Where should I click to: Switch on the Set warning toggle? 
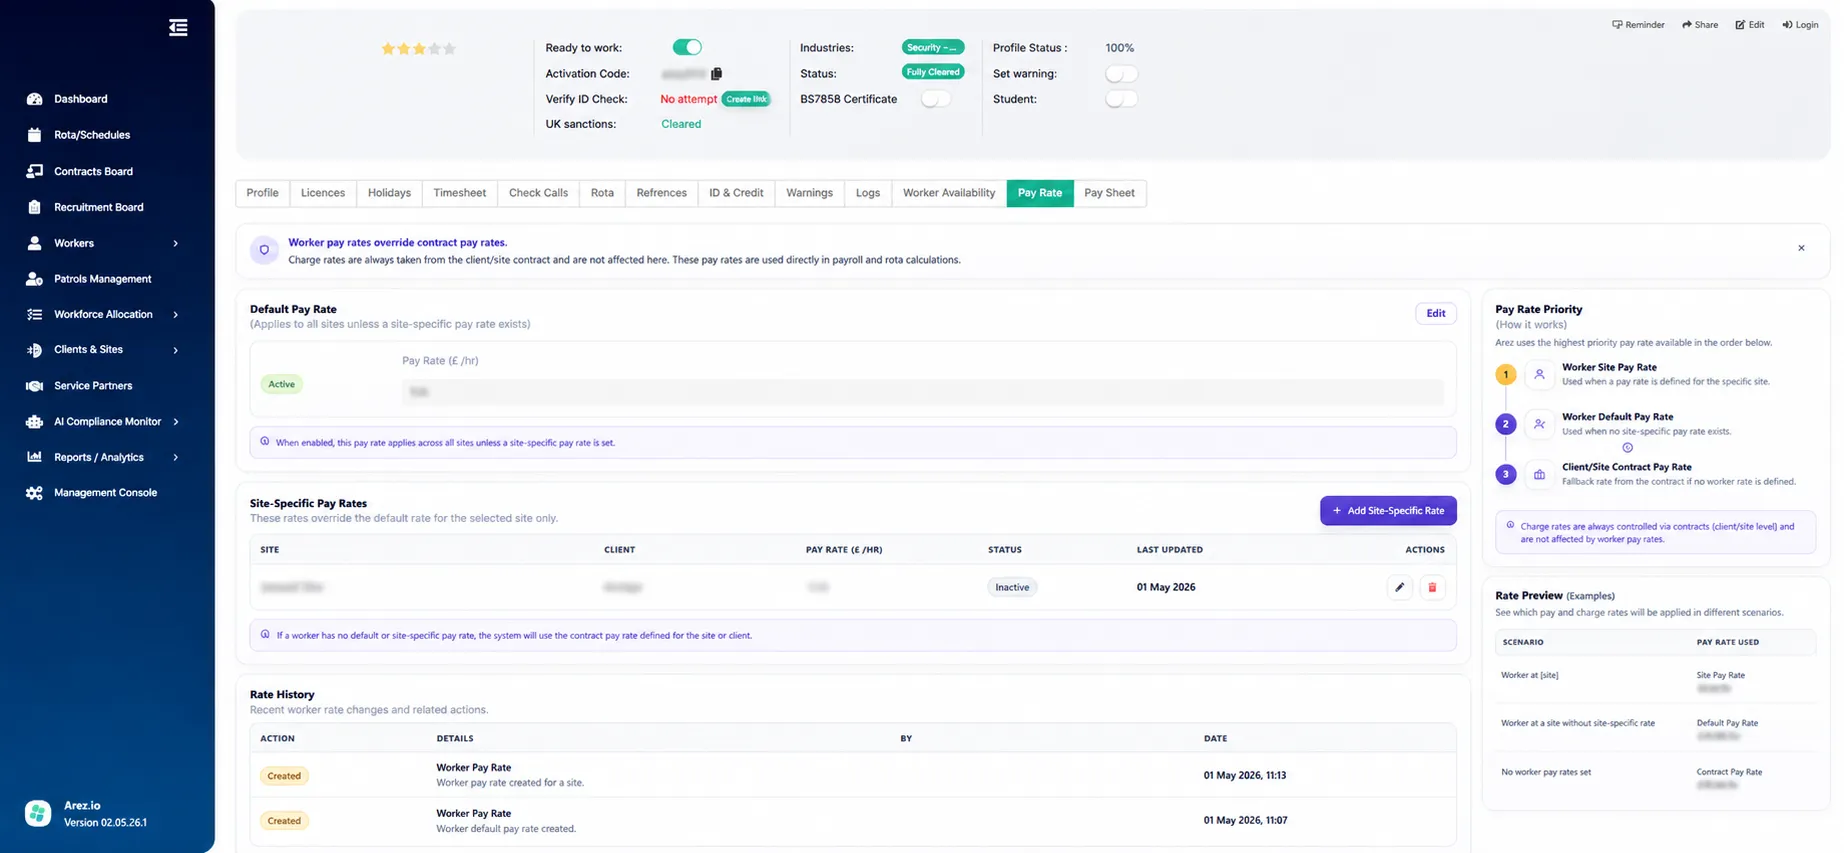[x=1121, y=74]
